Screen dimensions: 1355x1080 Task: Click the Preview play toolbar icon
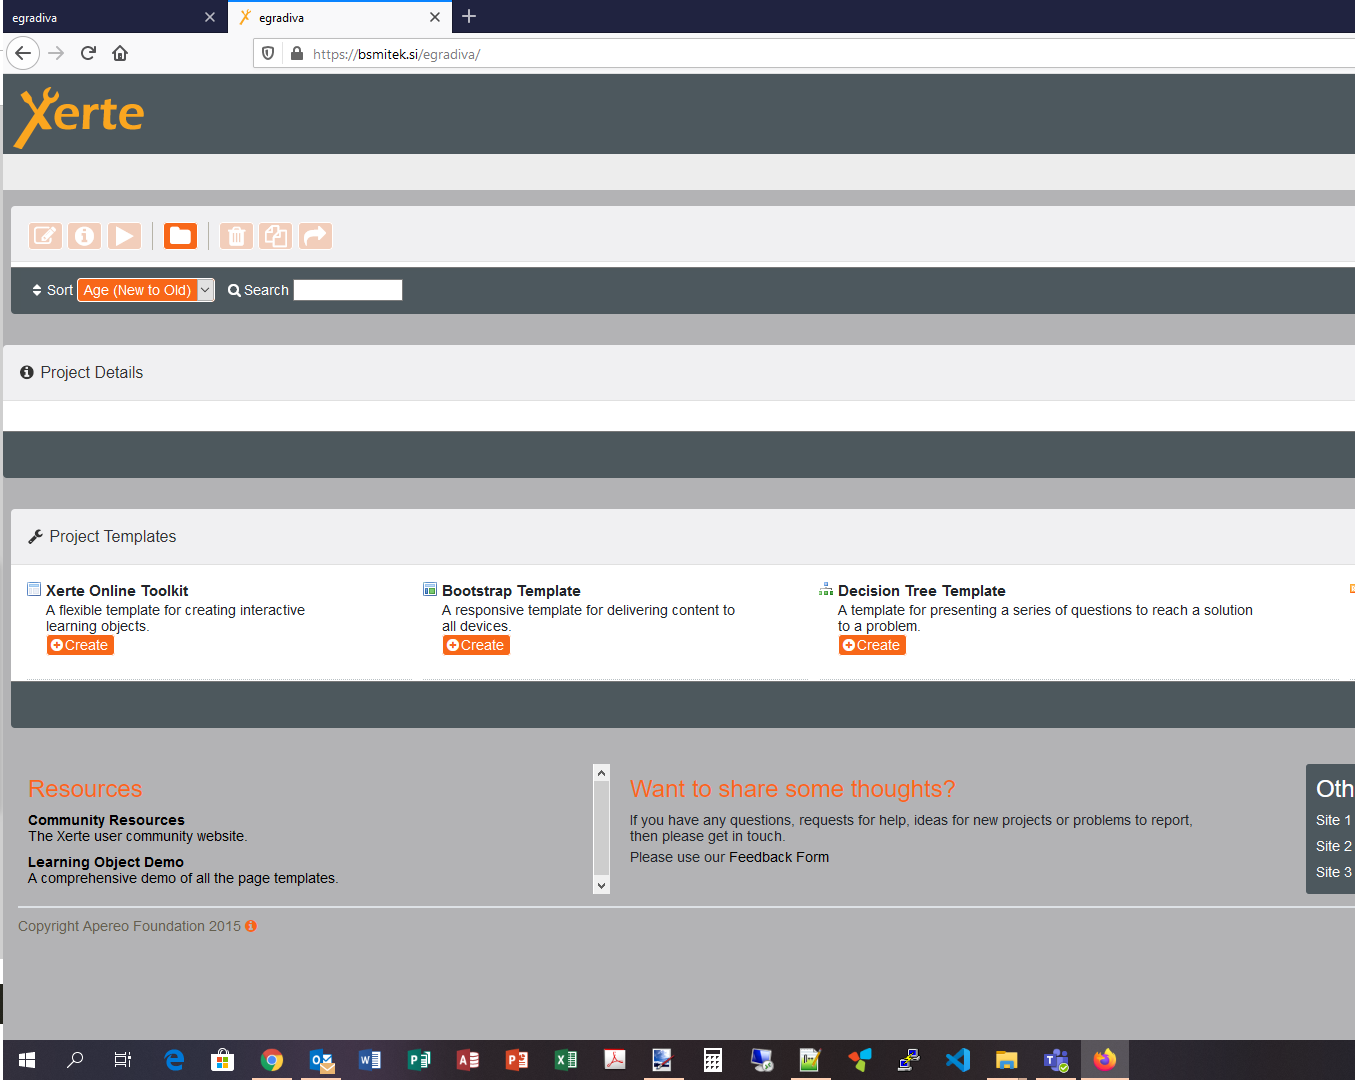point(124,236)
